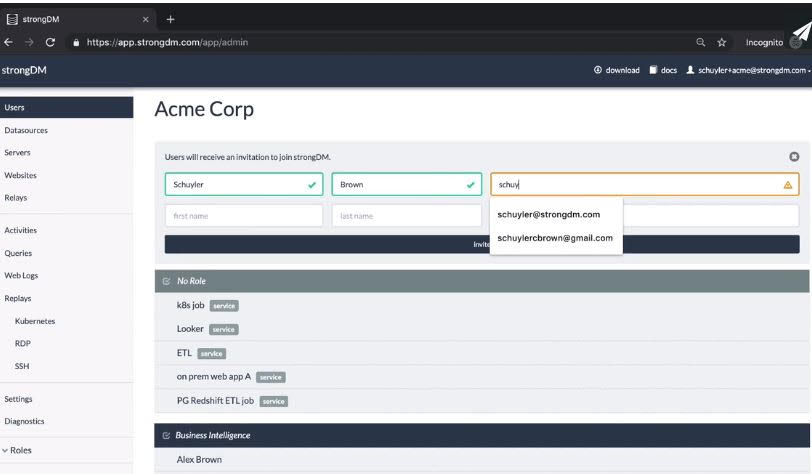Click the empty first name field
This screenshot has height=474, width=812.
click(x=244, y=216)
